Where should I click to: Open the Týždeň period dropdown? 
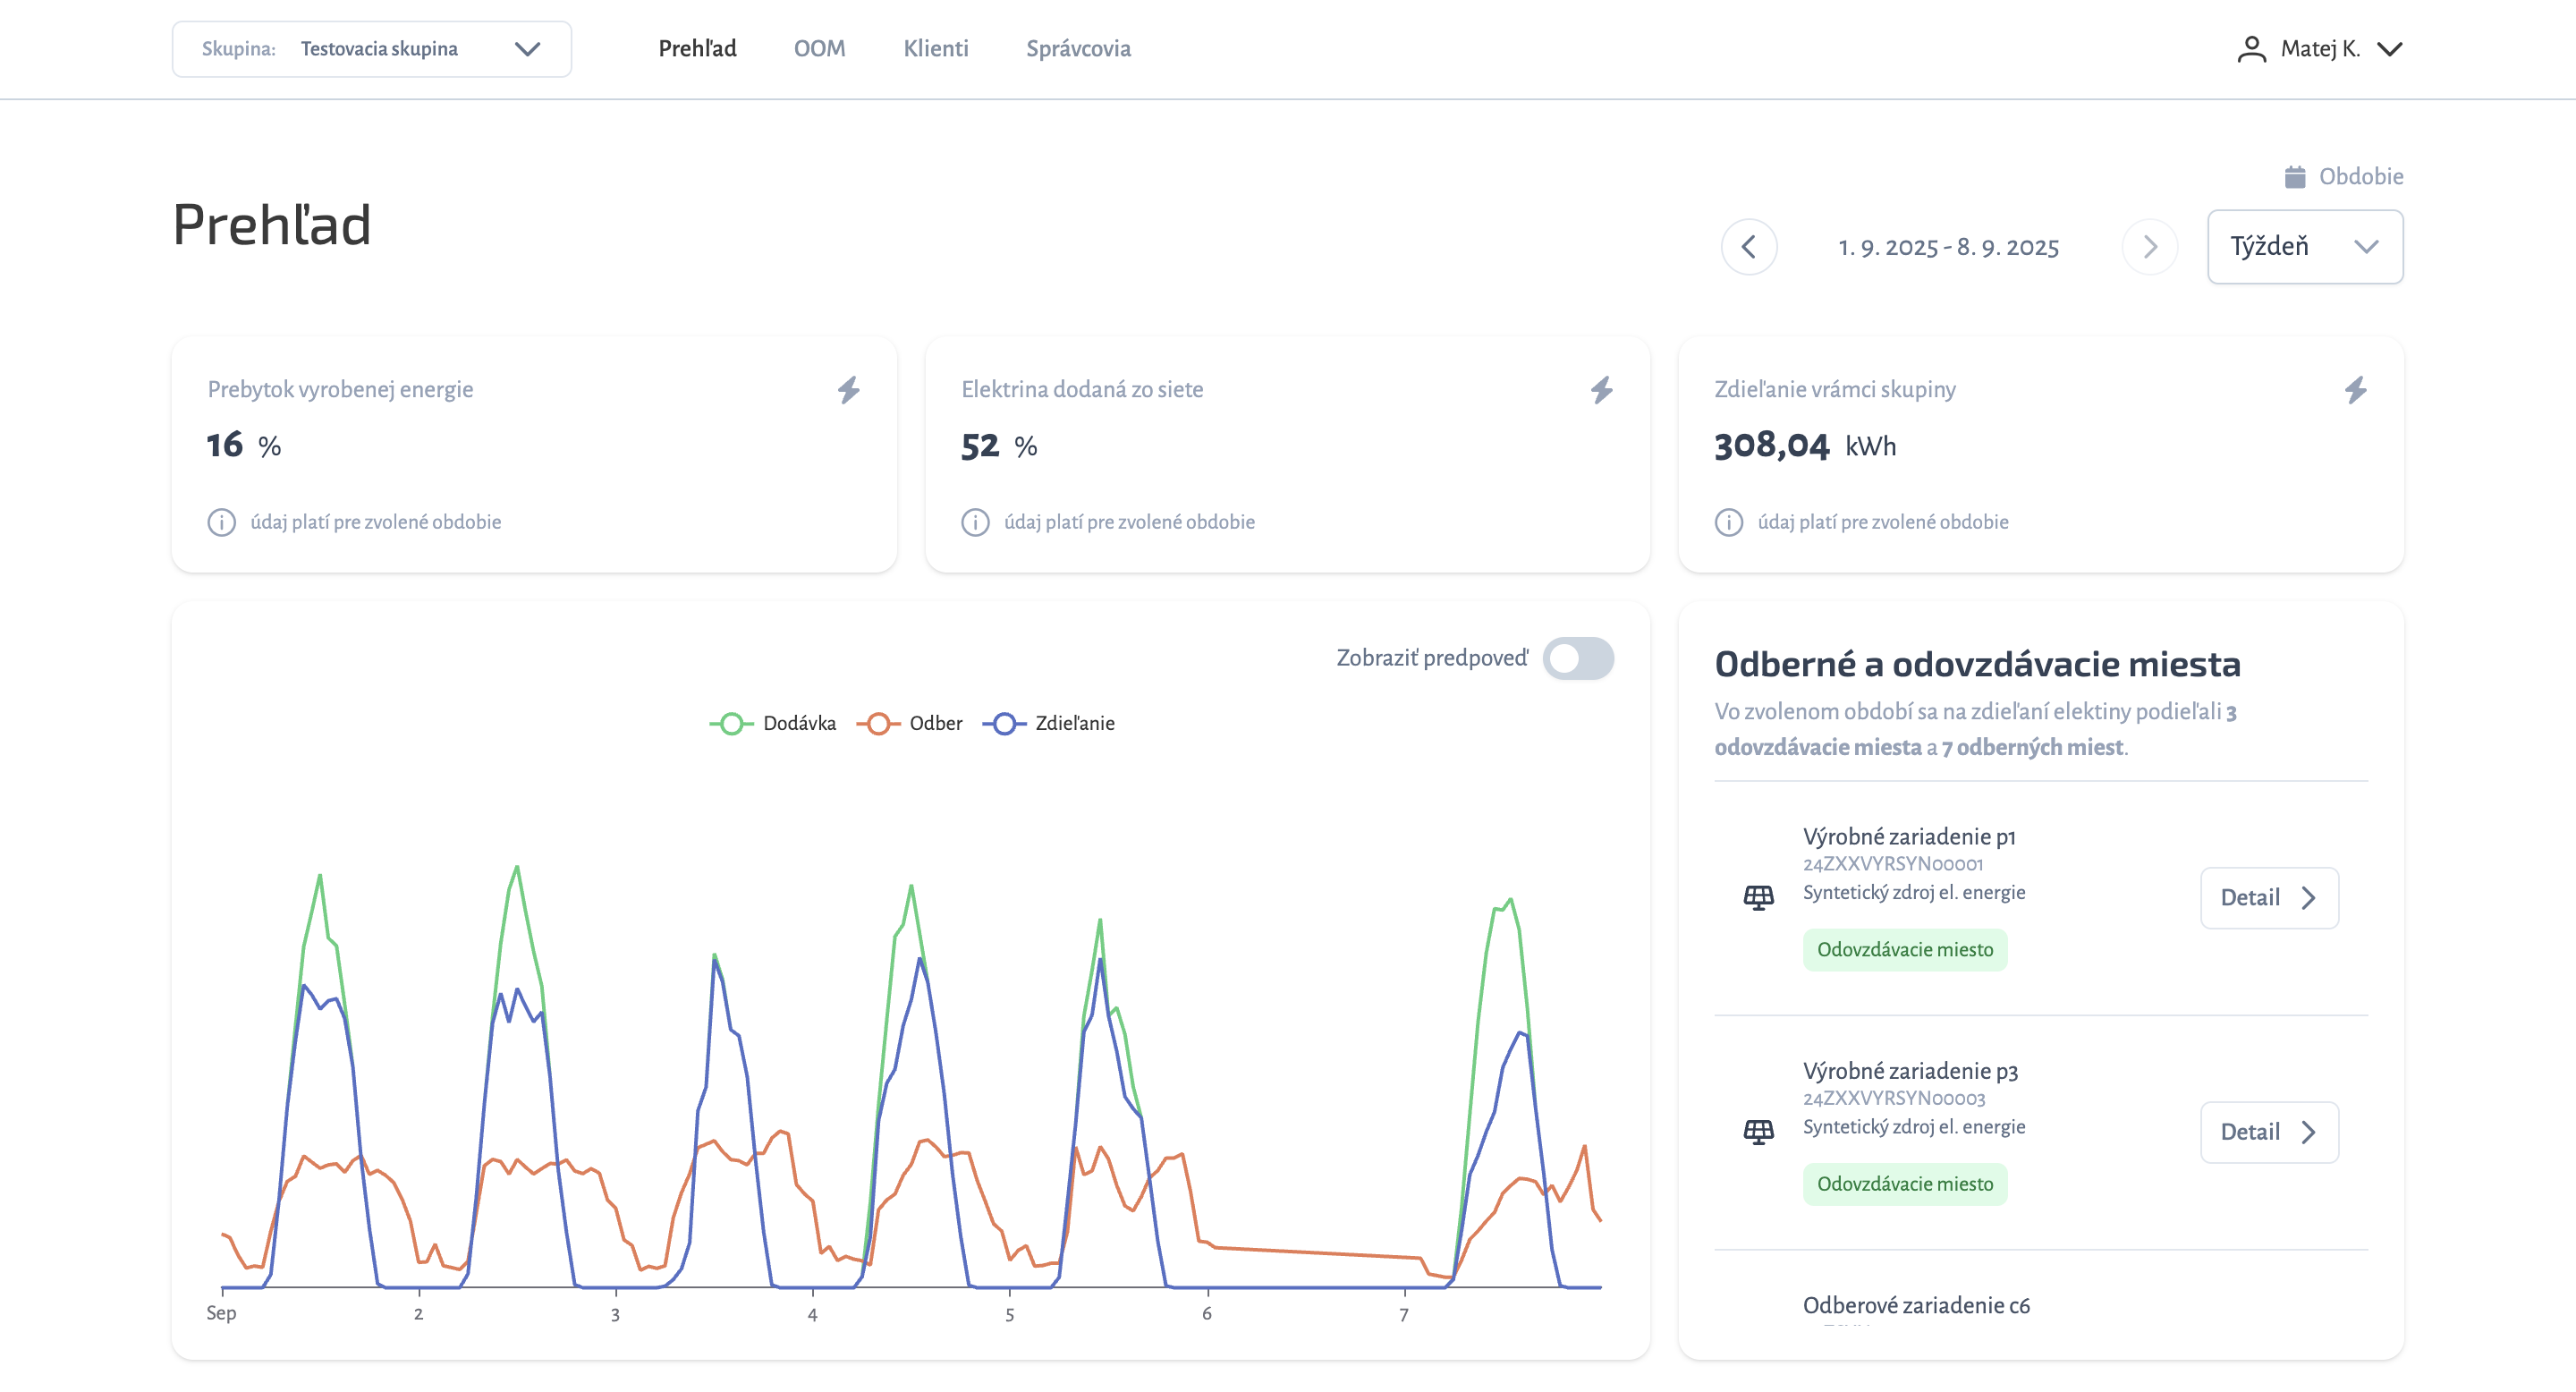coord(2304,247)
